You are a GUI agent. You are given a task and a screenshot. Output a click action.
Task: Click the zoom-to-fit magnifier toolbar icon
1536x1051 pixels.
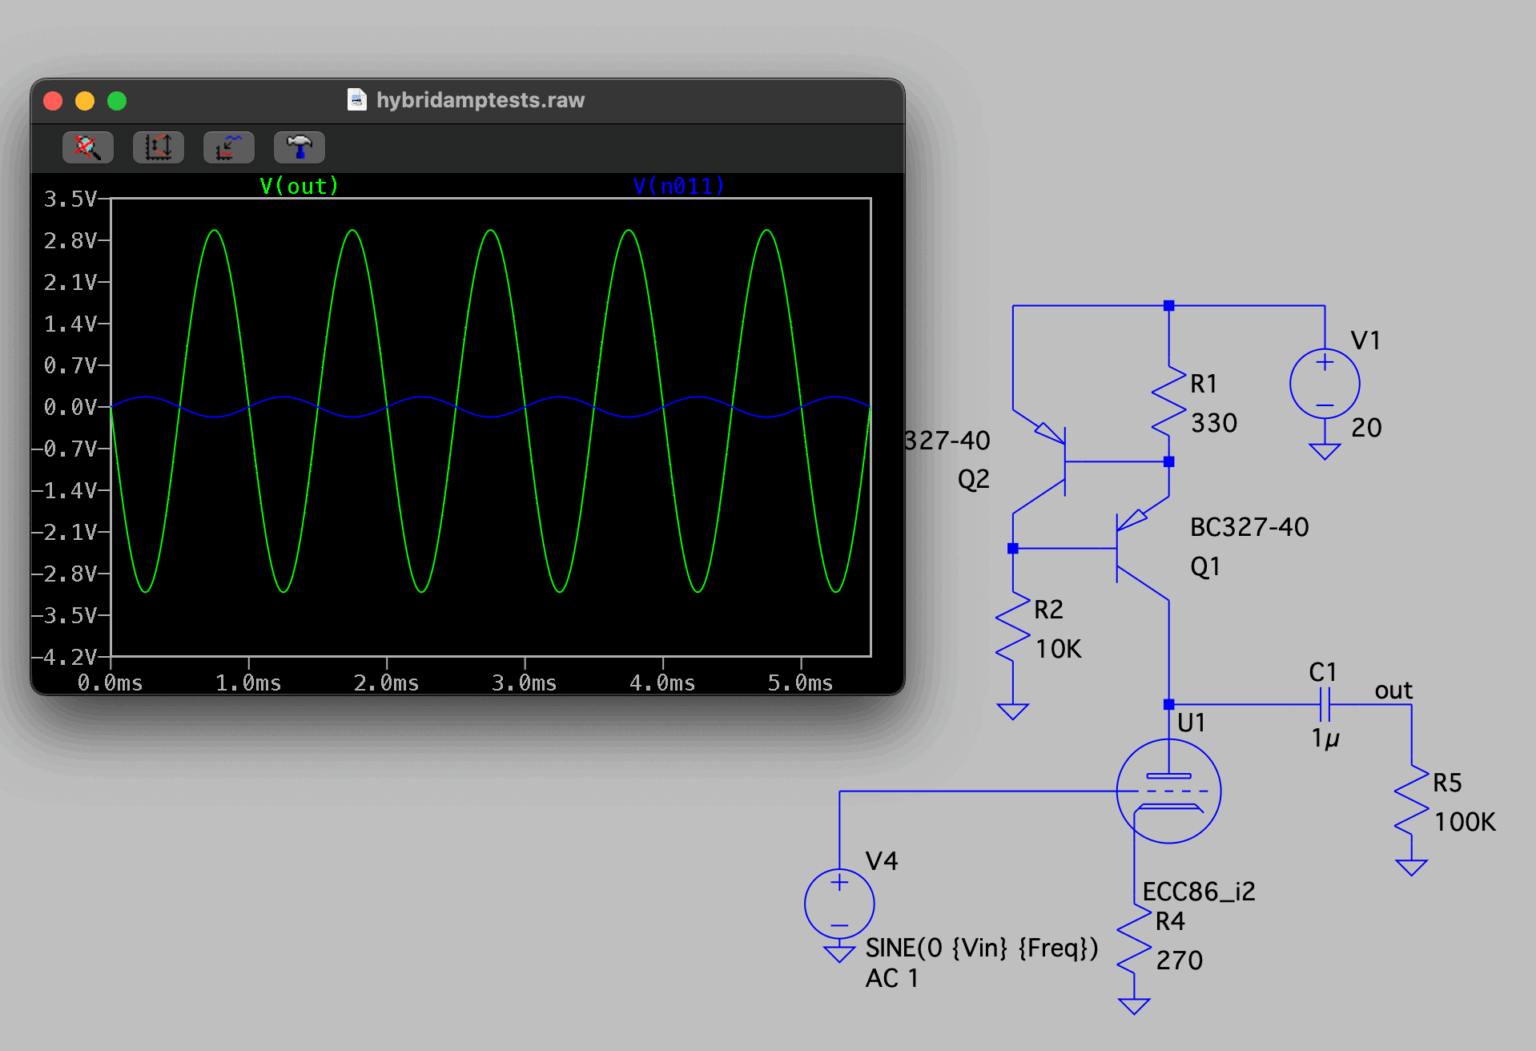click(x=88, y=148)
